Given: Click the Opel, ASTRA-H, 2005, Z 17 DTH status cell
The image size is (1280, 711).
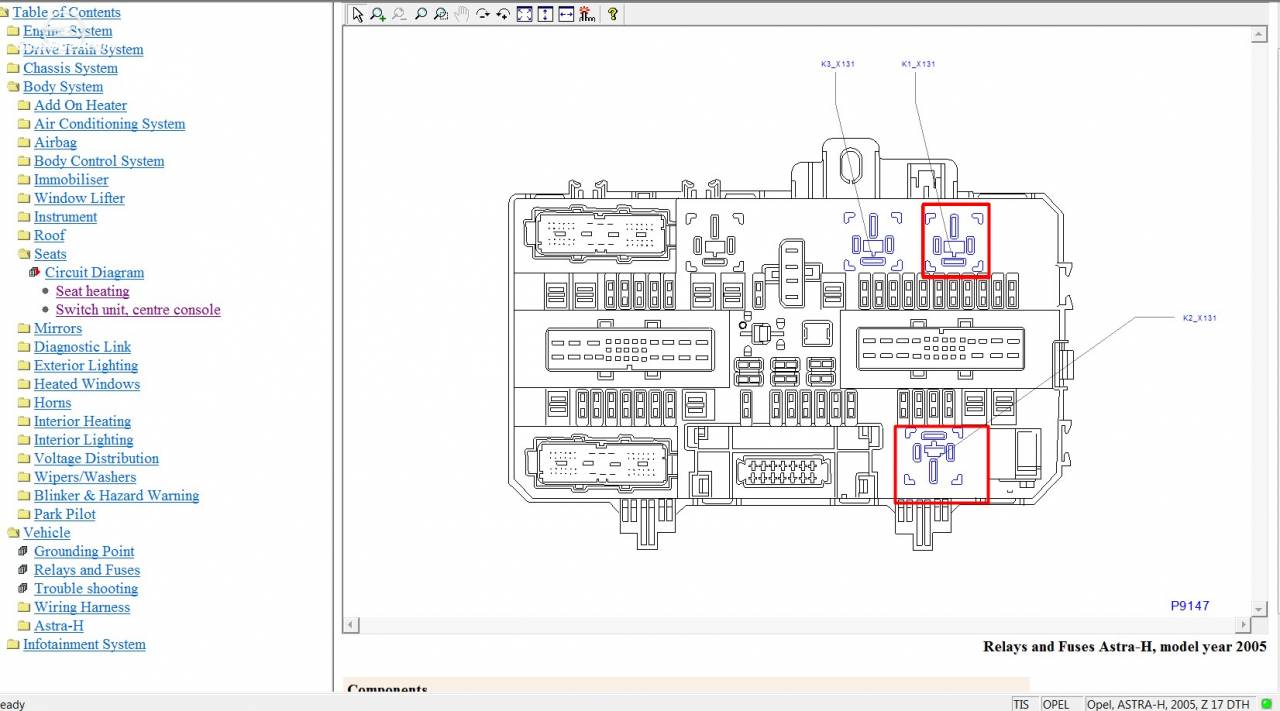Looking at the screenshot, I should pyautogui.click(x=1168, y=704).
